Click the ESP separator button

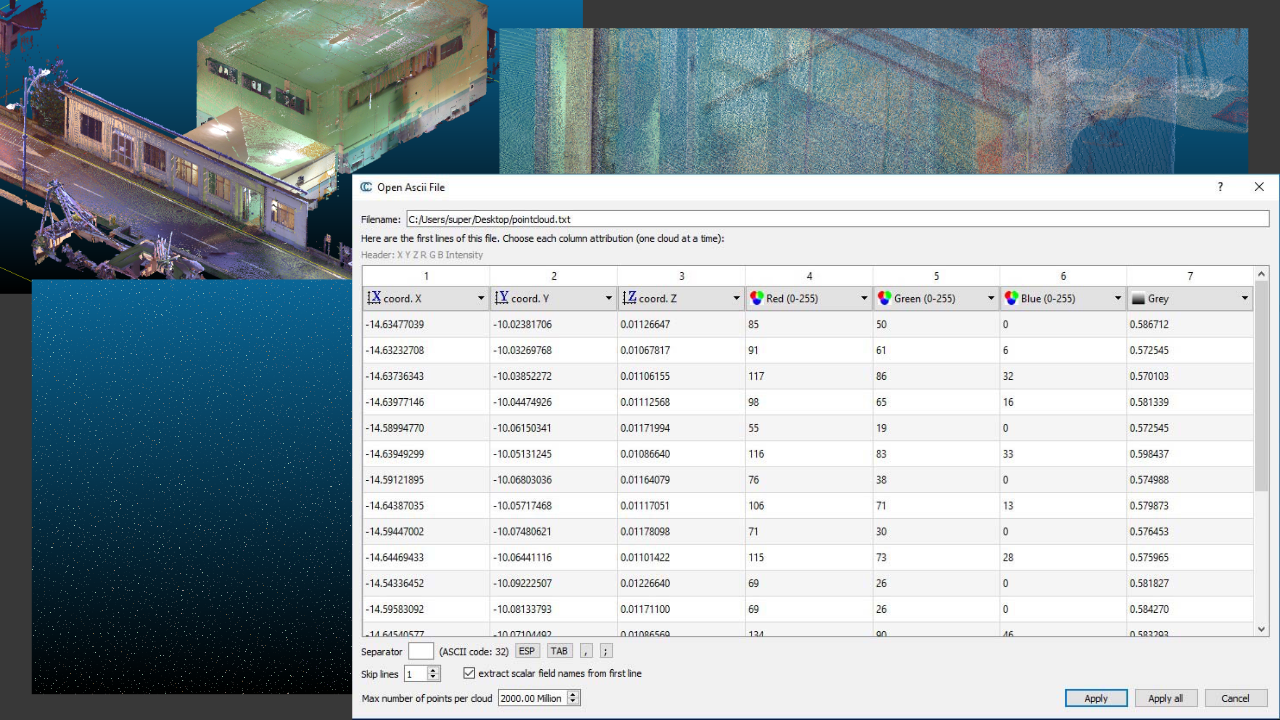[527, 651]
